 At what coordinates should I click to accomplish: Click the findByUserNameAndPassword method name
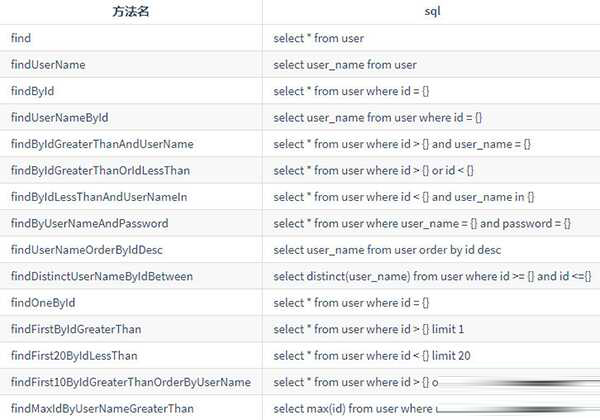tap(89, 223)
